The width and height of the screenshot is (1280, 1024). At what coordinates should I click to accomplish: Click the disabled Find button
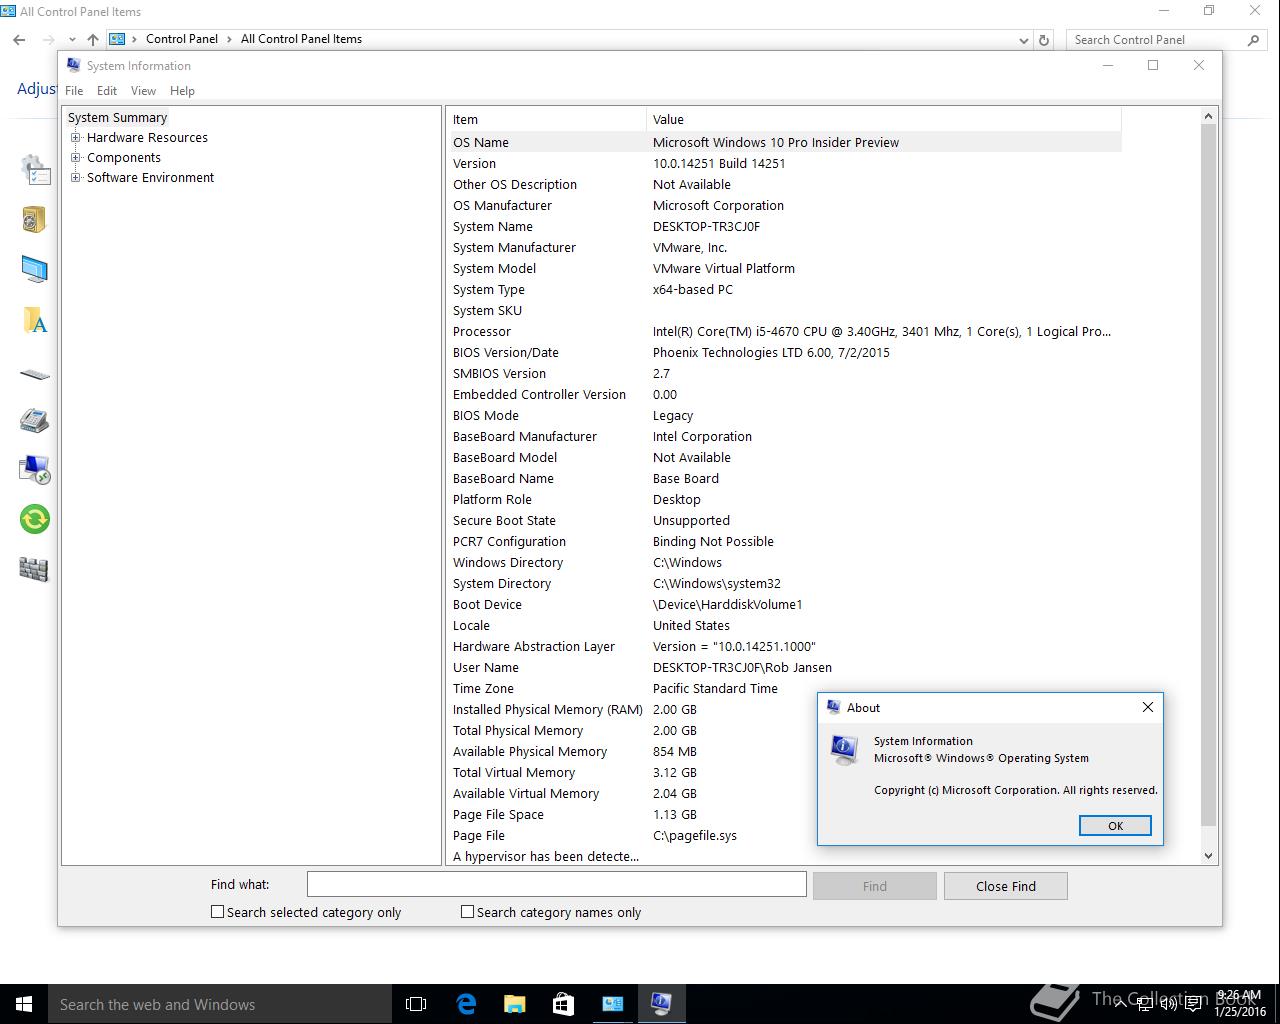click(875, 886)
